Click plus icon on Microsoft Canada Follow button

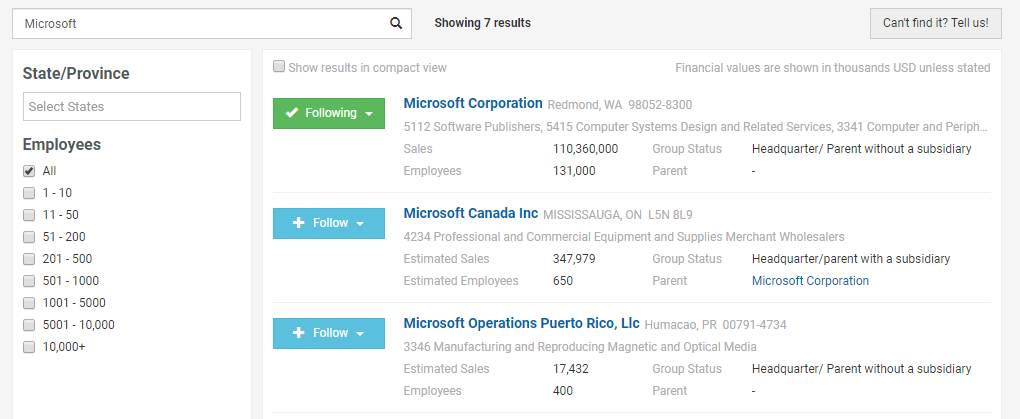(x=299, y=223)
